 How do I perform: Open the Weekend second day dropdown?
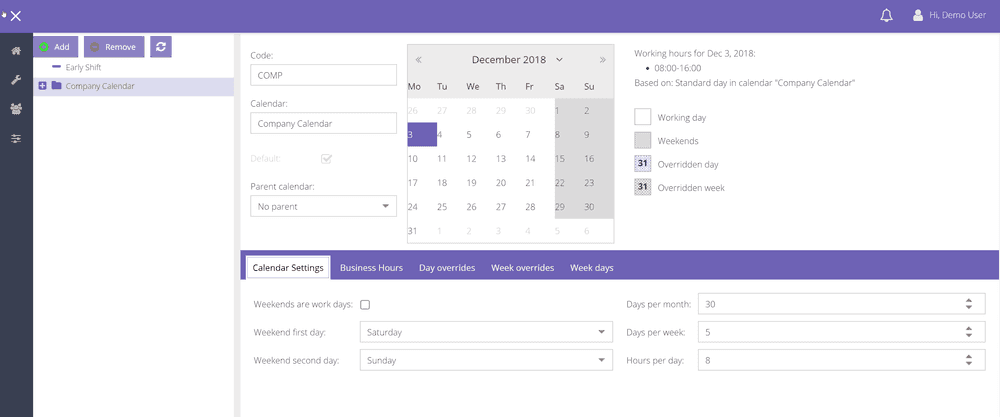[x=486, y=360]
